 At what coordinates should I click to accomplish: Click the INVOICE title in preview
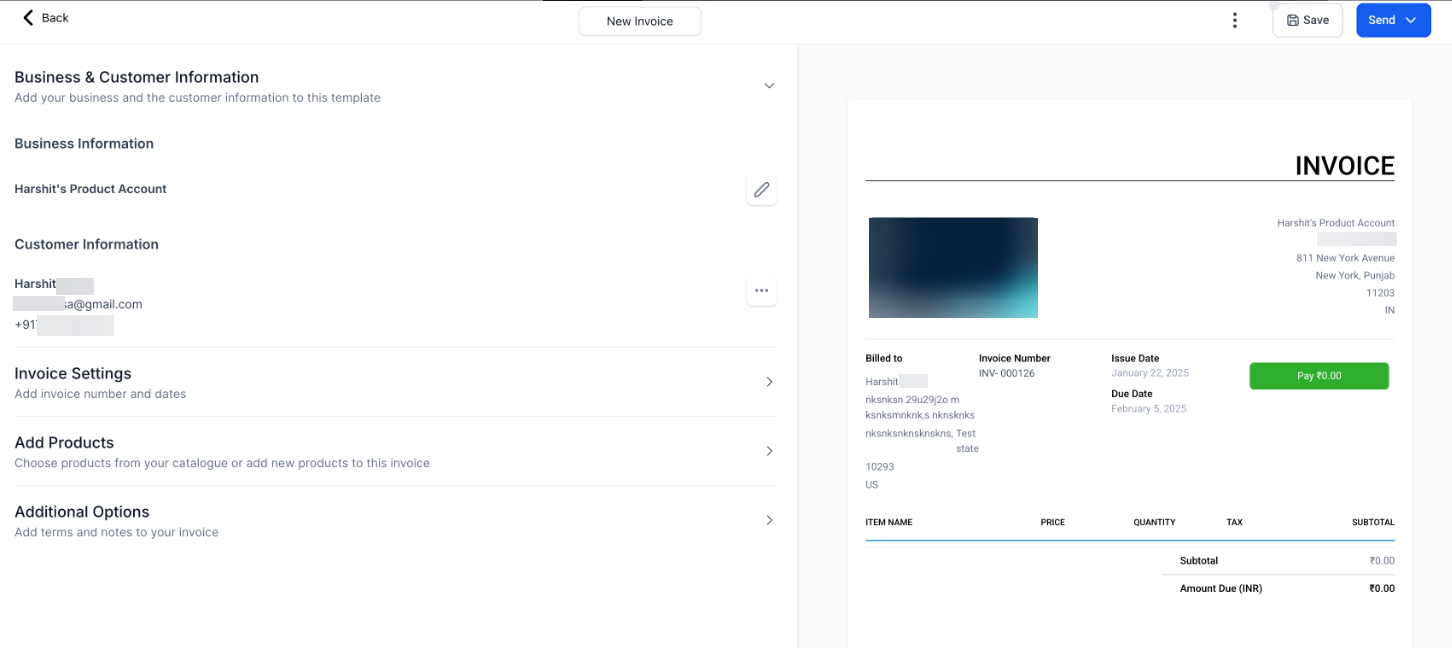(1344, 166)
